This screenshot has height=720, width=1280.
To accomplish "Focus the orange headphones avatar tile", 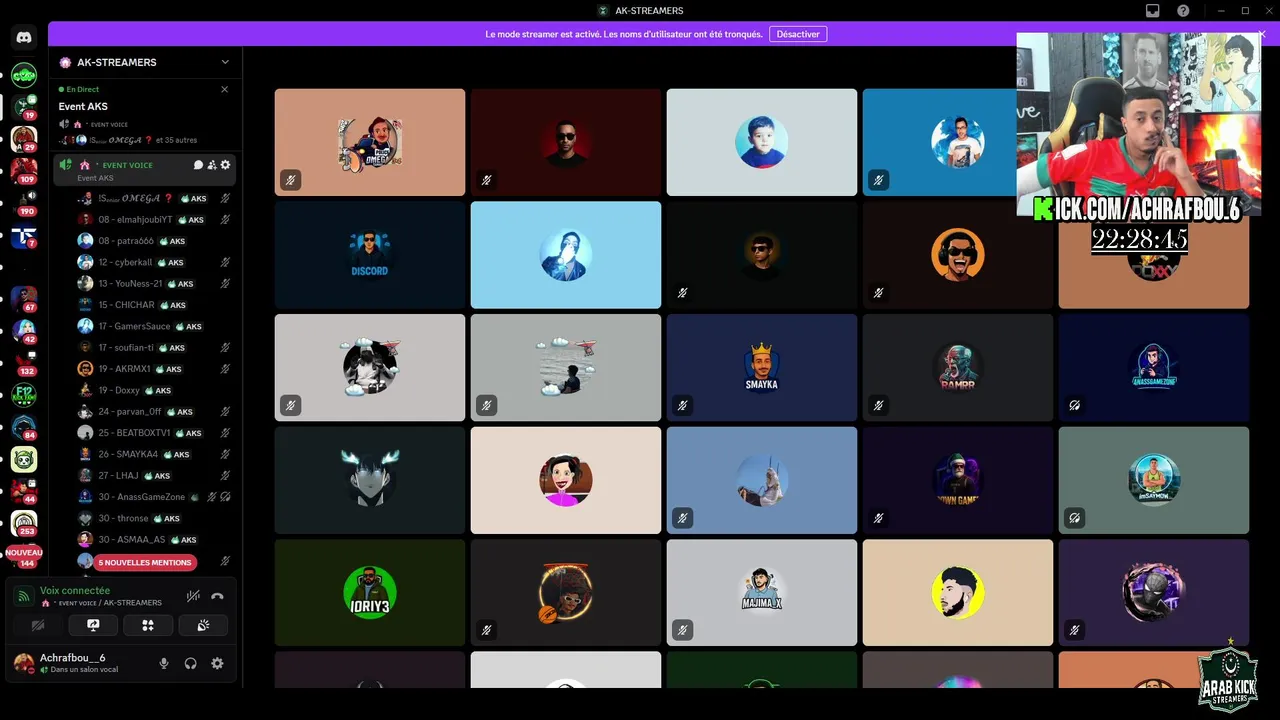I will tap(958, 255).
